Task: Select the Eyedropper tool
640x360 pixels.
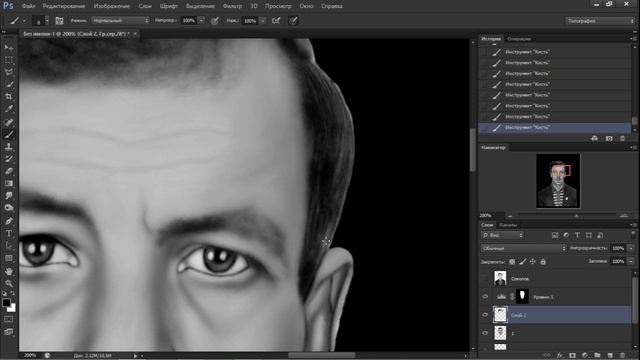Action: 9,109
